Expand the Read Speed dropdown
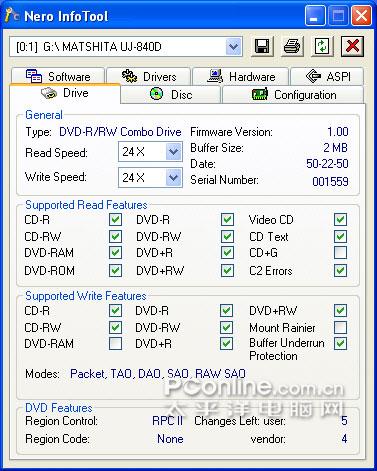 pyautogui.click(x=173, y=152)
